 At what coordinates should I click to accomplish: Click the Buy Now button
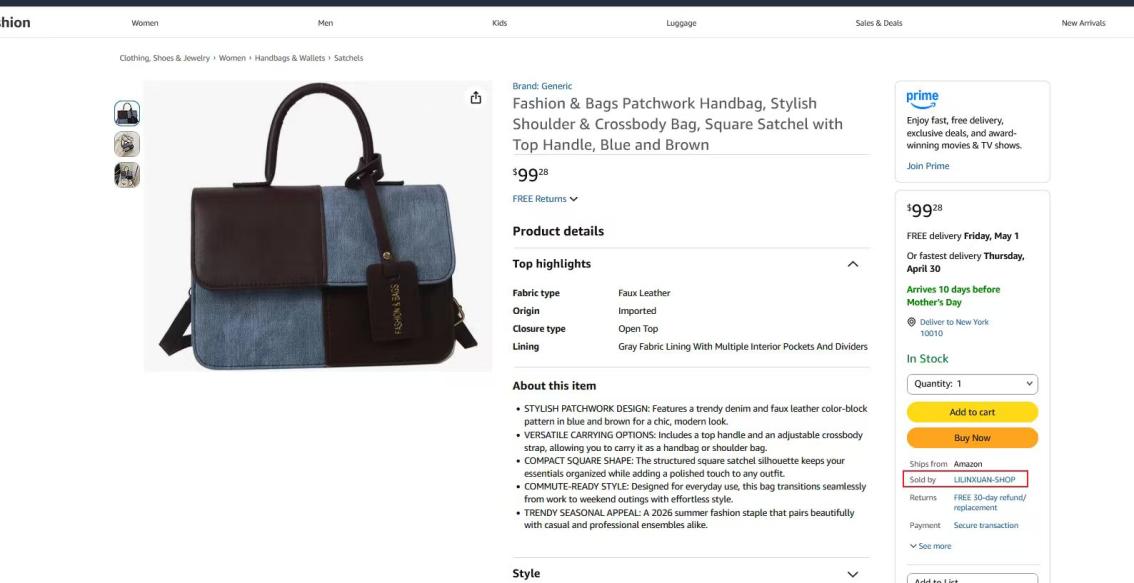[x=972, y=438]
